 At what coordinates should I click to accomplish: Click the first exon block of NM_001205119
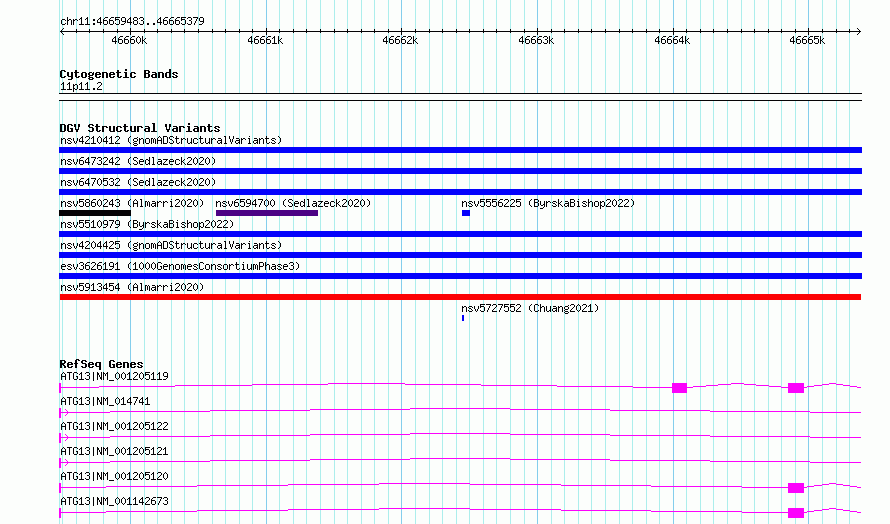click(x=679, y=388)
